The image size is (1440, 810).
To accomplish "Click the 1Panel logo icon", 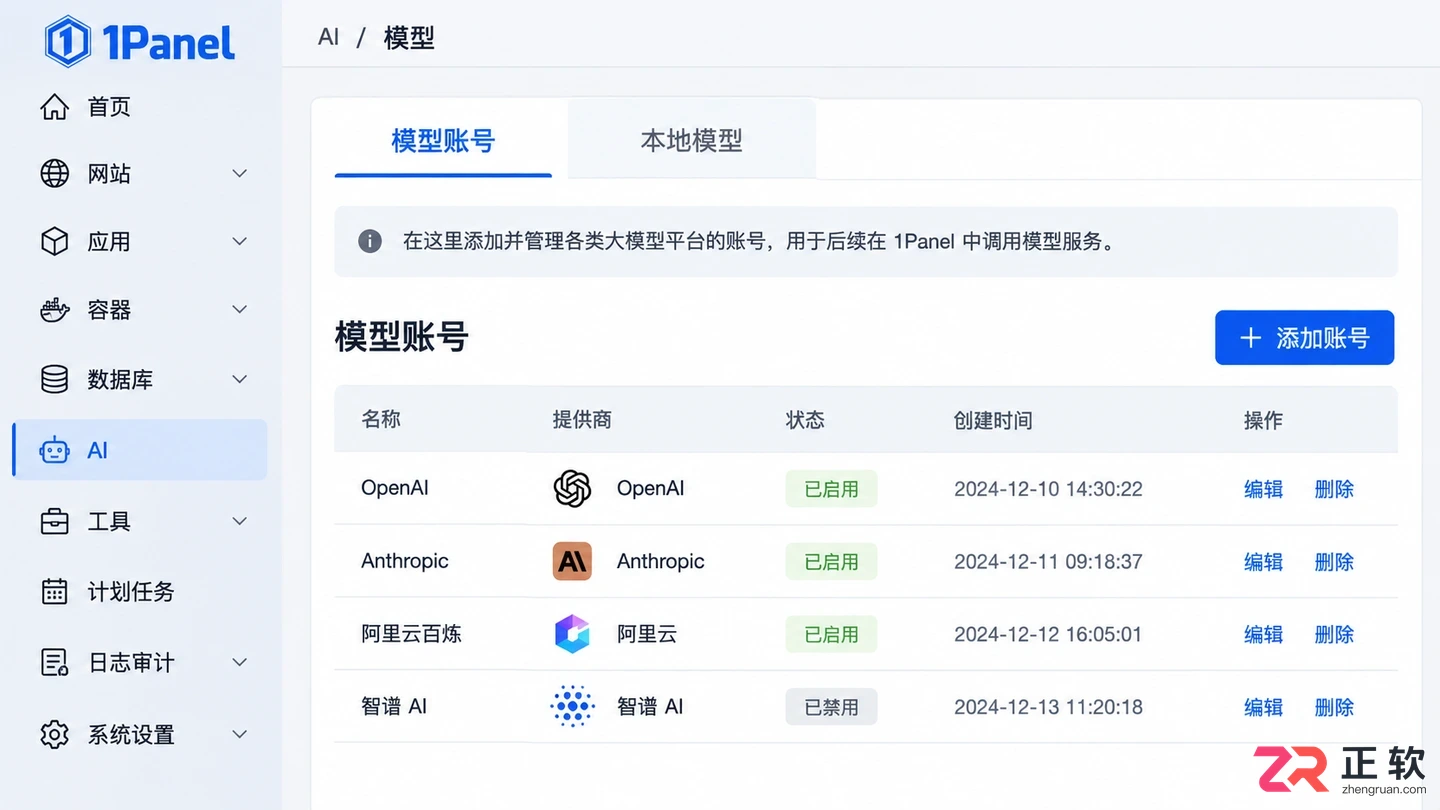I will [68, 41].
